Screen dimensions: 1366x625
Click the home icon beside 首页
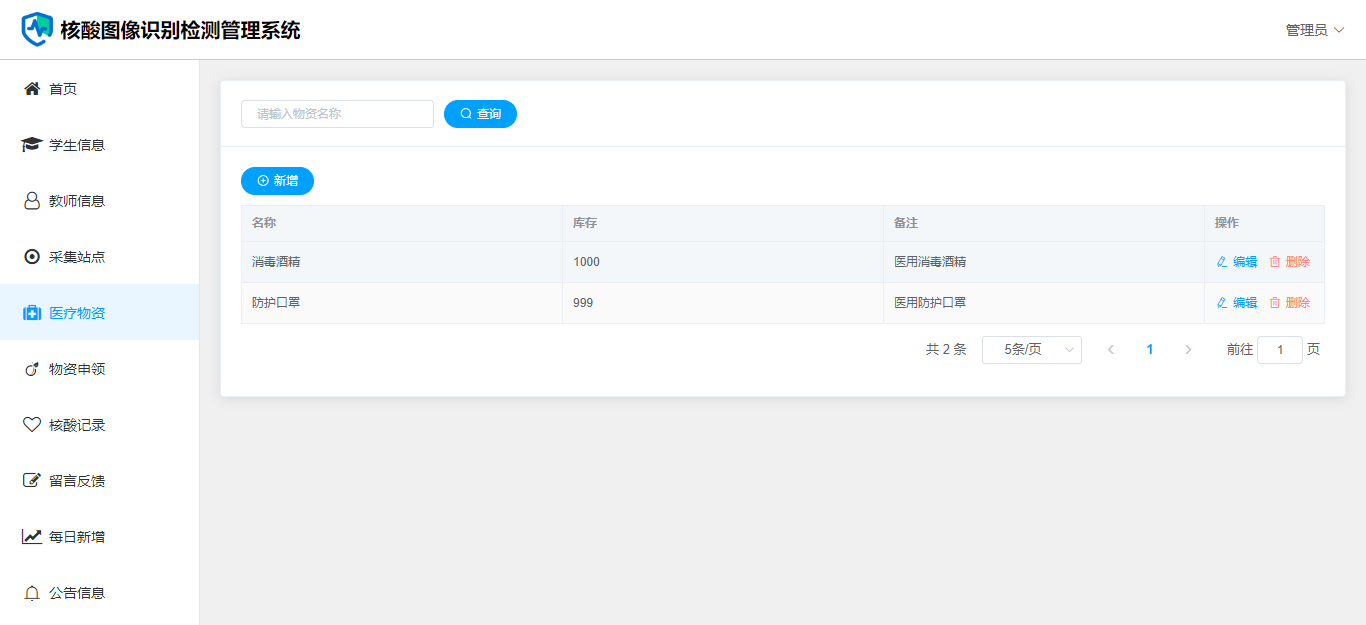(x=32, y=89)
